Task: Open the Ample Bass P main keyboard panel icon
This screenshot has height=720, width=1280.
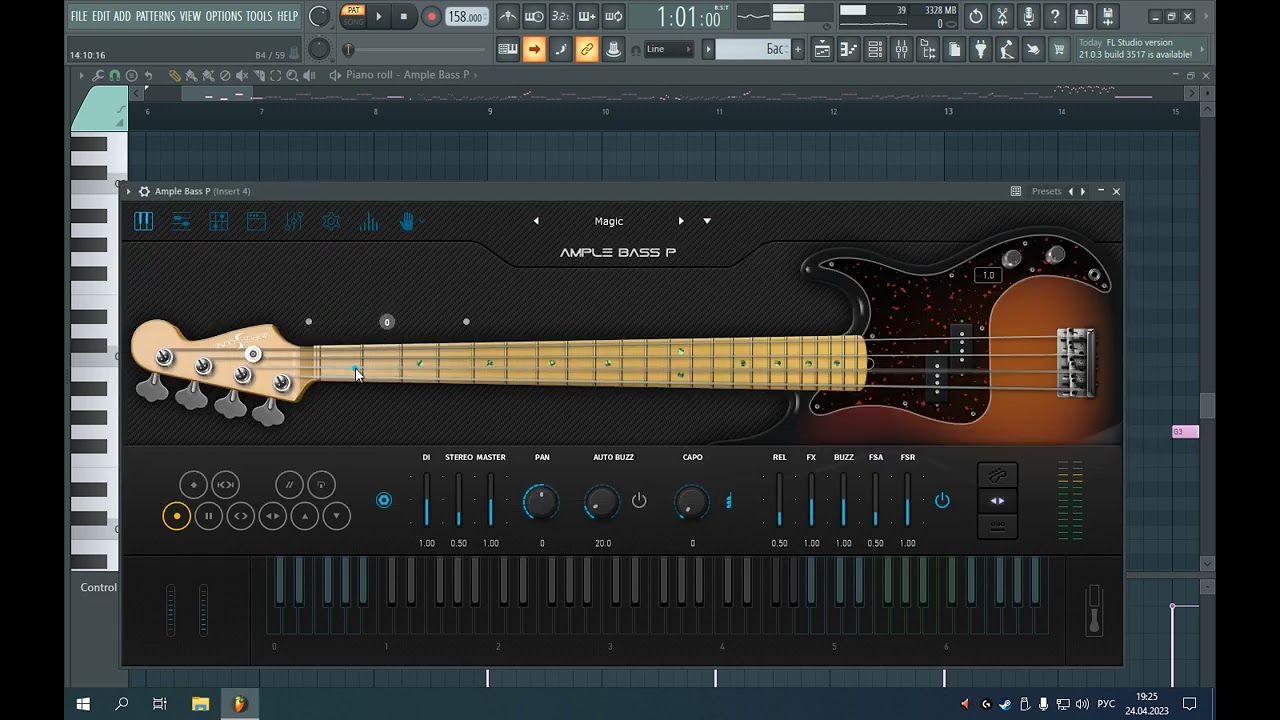Action: click(x=144, y=222)
